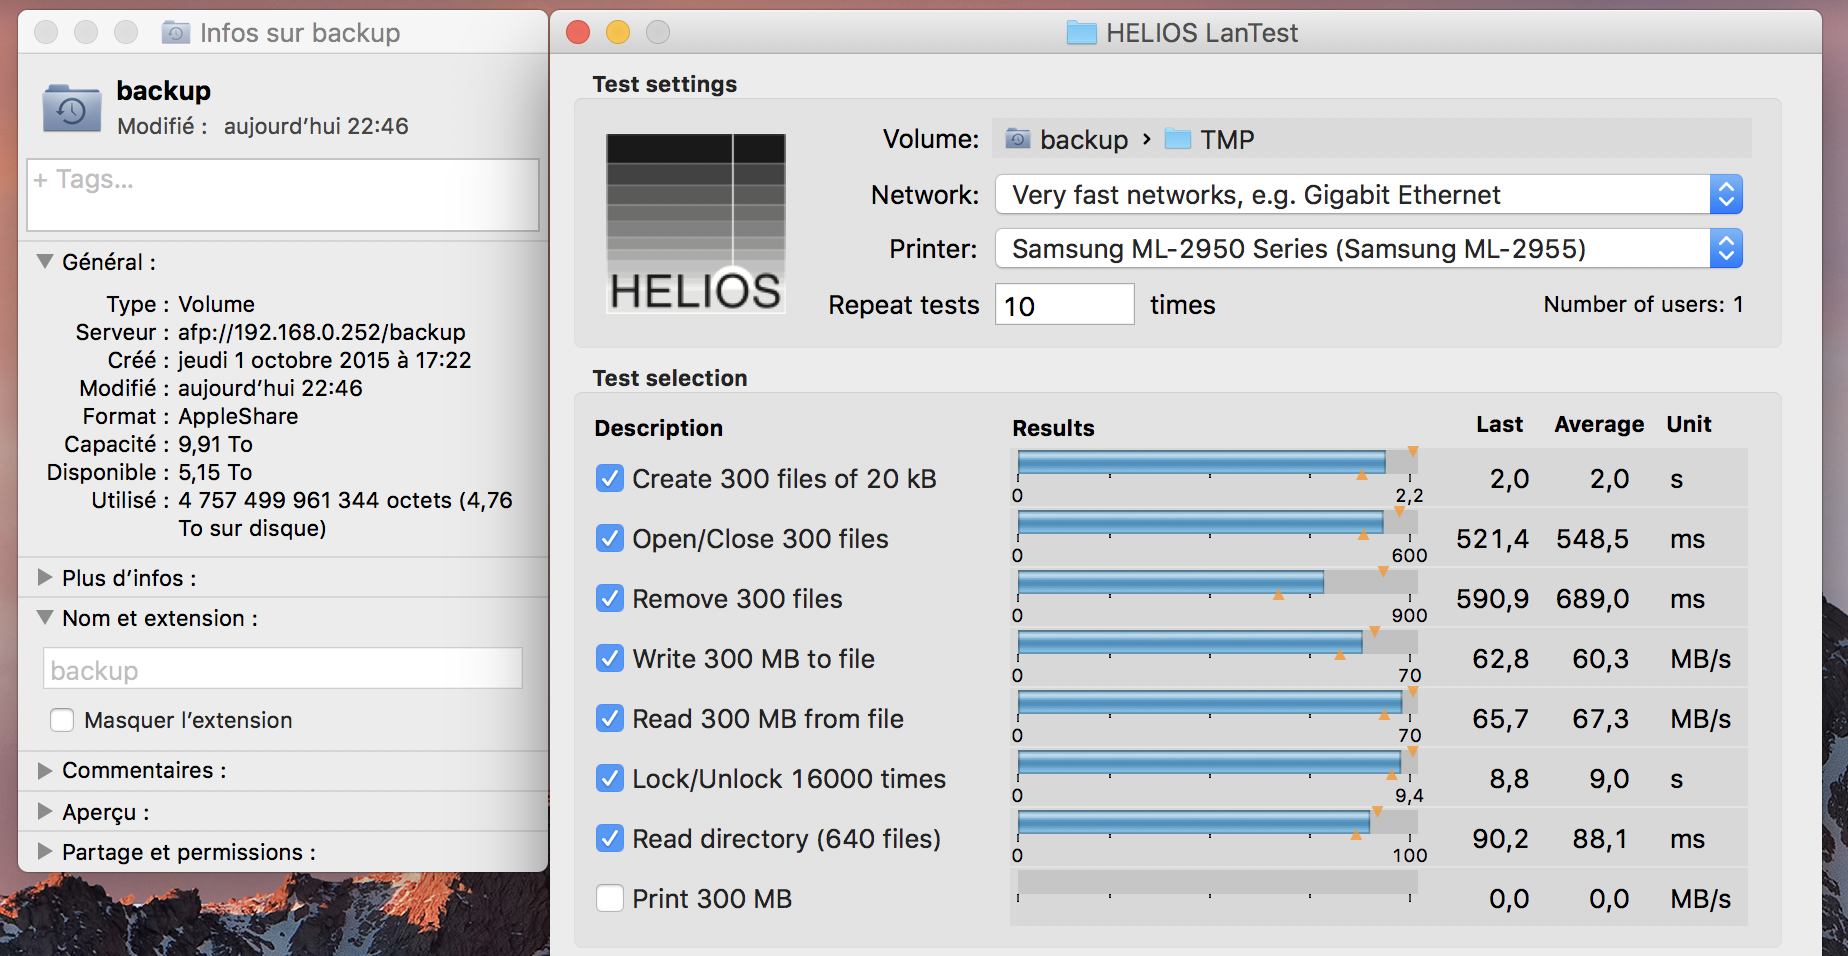1848x956 pixels.
Task: Expand the Aperçu section
Action: [x=45, y=811]
